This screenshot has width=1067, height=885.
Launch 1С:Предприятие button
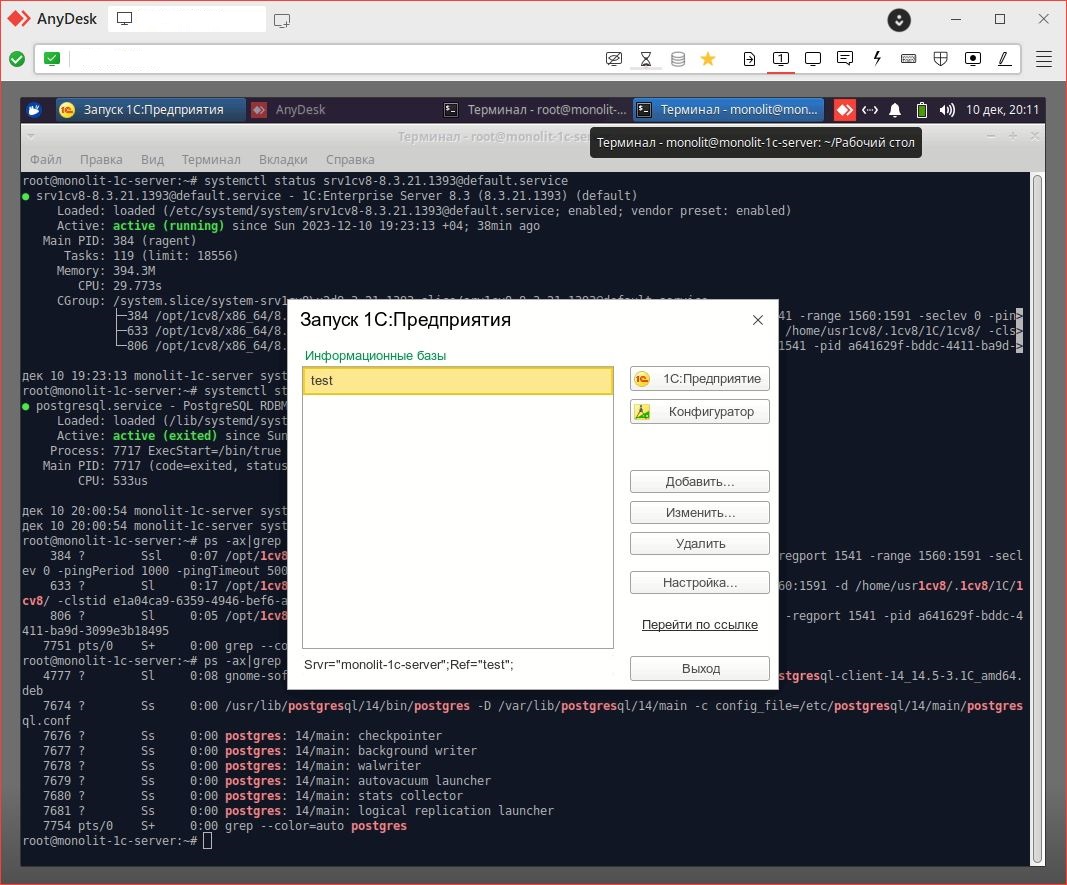pos(700,379)
